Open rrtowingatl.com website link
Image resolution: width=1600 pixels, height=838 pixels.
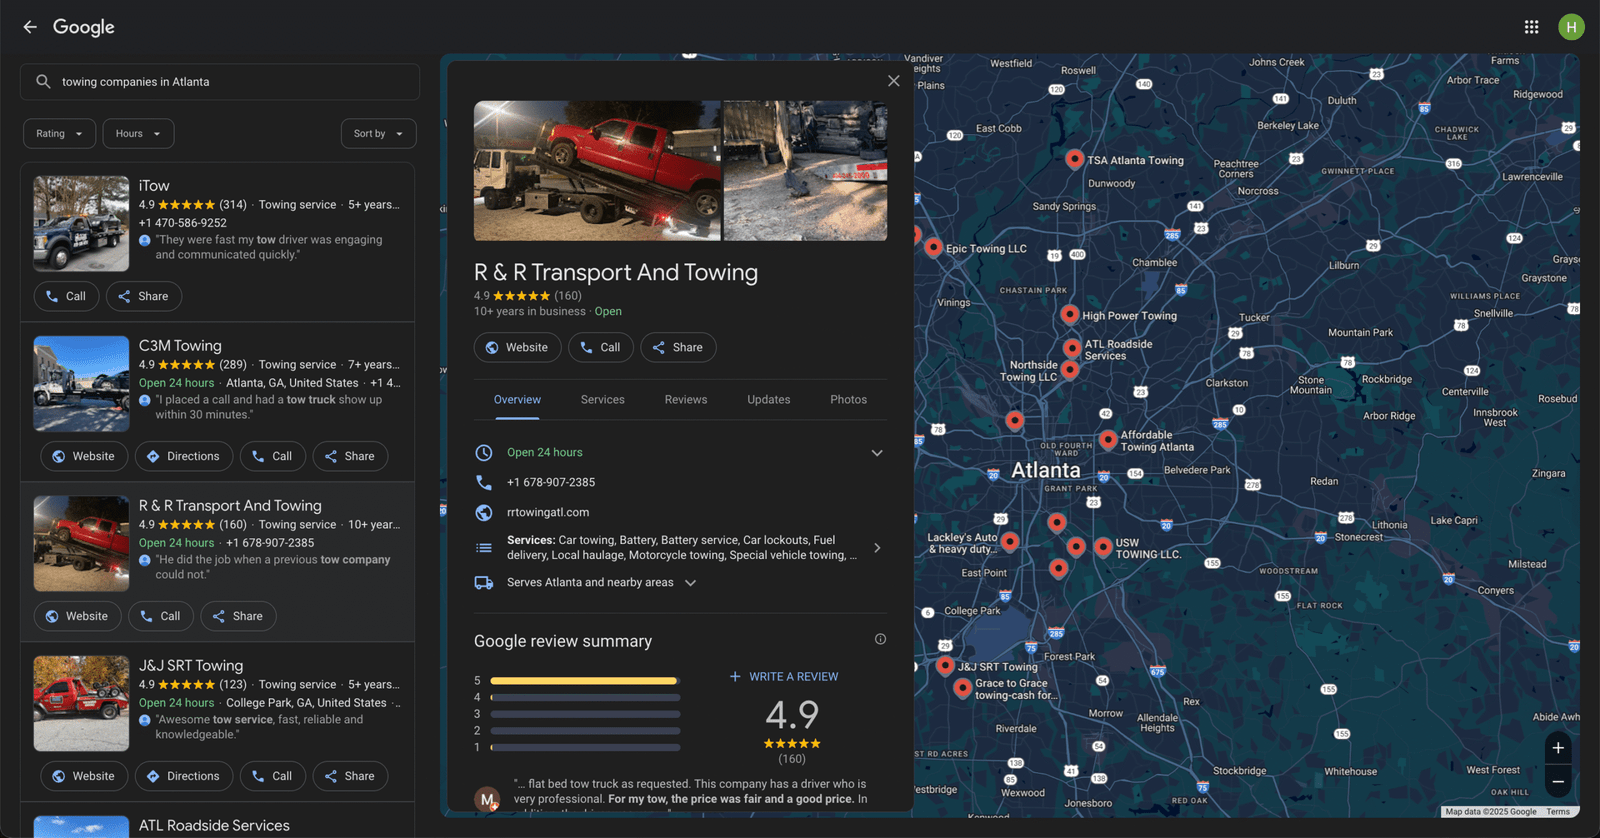[548, 512]
